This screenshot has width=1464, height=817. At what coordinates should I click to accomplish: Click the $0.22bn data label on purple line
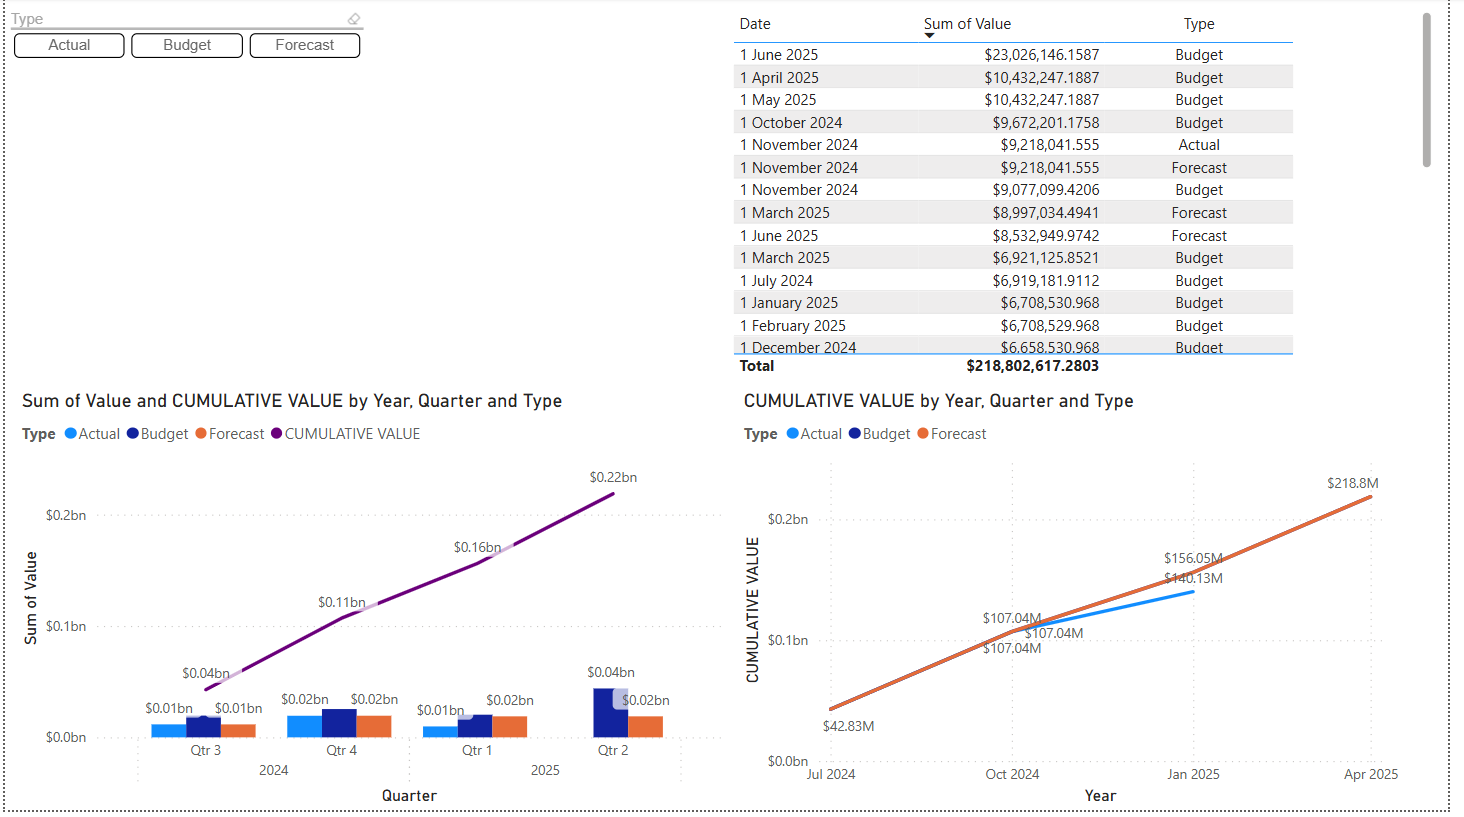click(613, 478)
